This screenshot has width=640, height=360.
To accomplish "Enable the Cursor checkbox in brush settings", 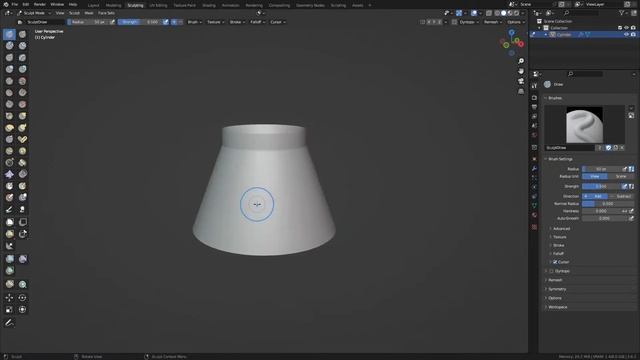I will [555, 262].
